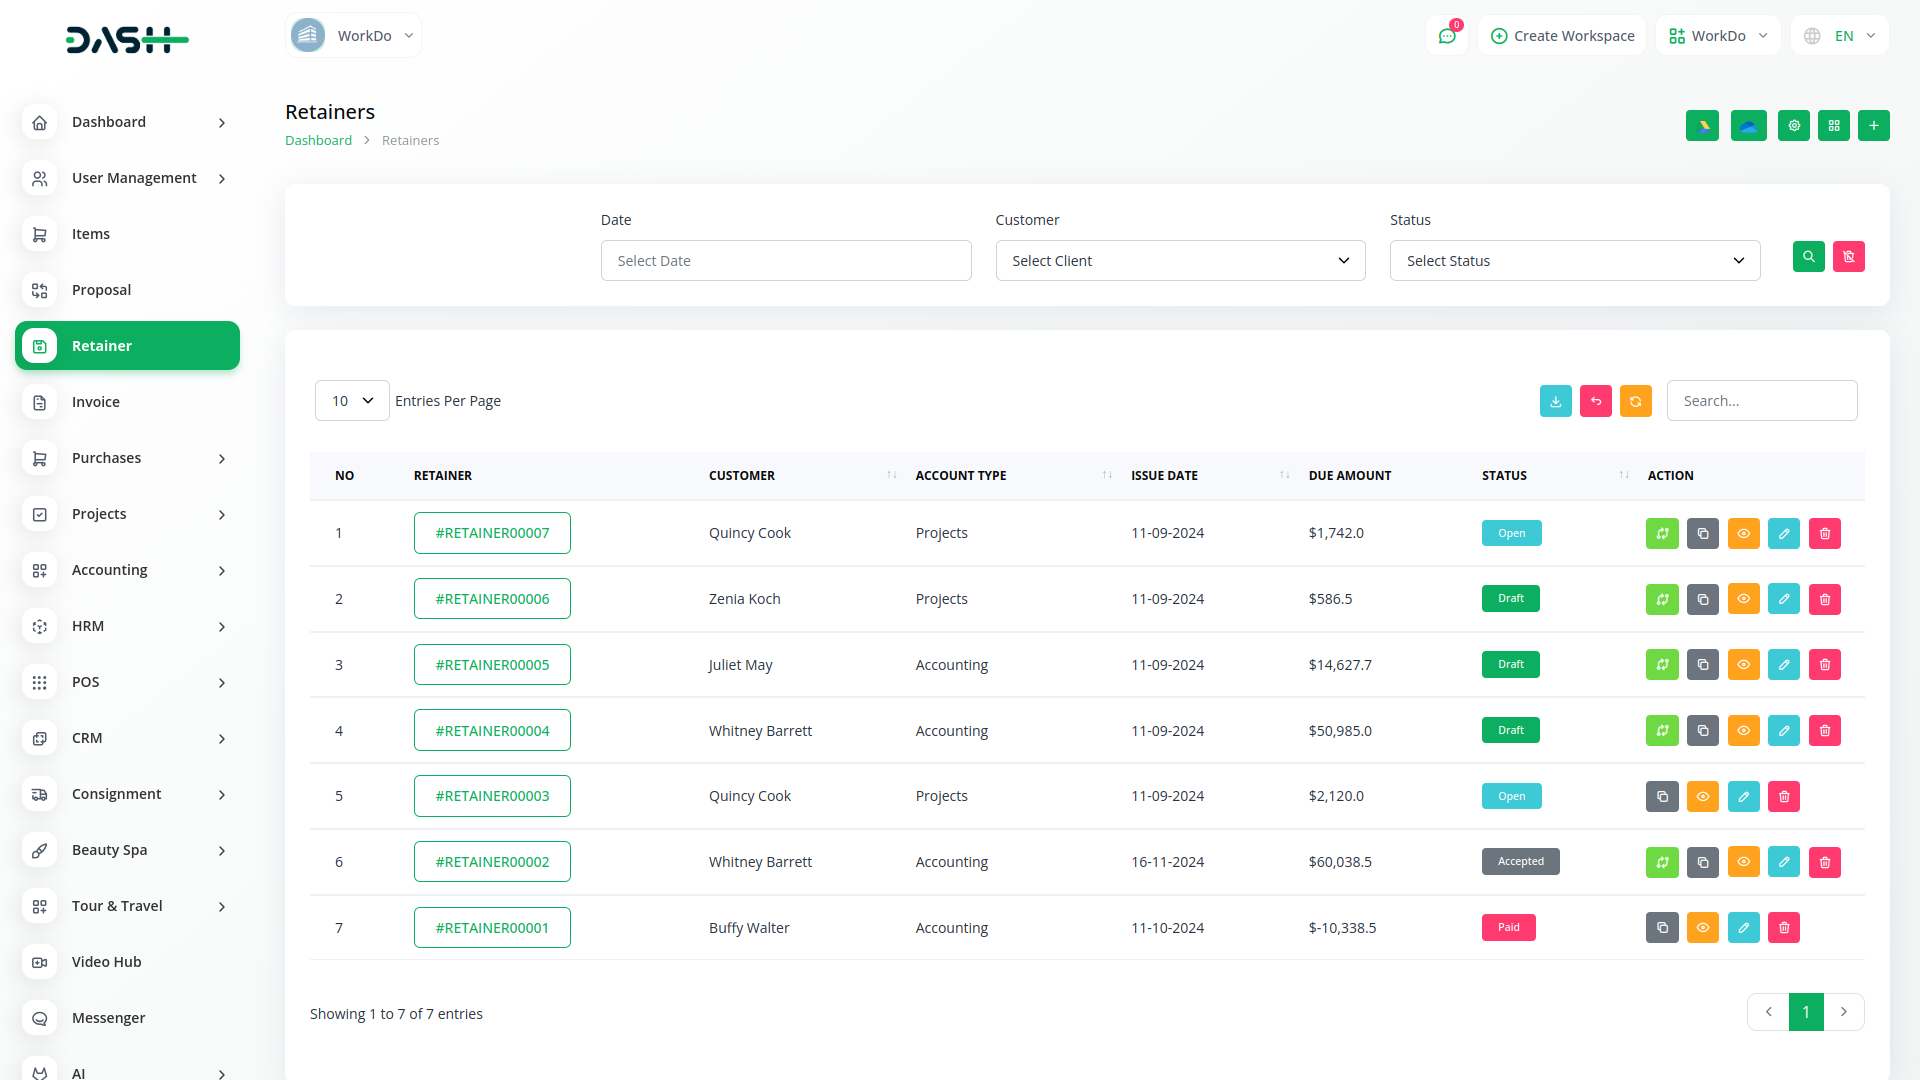Viewport: 1920px width, 1080px height.
Task: Click the red trash icon in the filter bar
Action: pyautogui.click(x=1849, y=257)
